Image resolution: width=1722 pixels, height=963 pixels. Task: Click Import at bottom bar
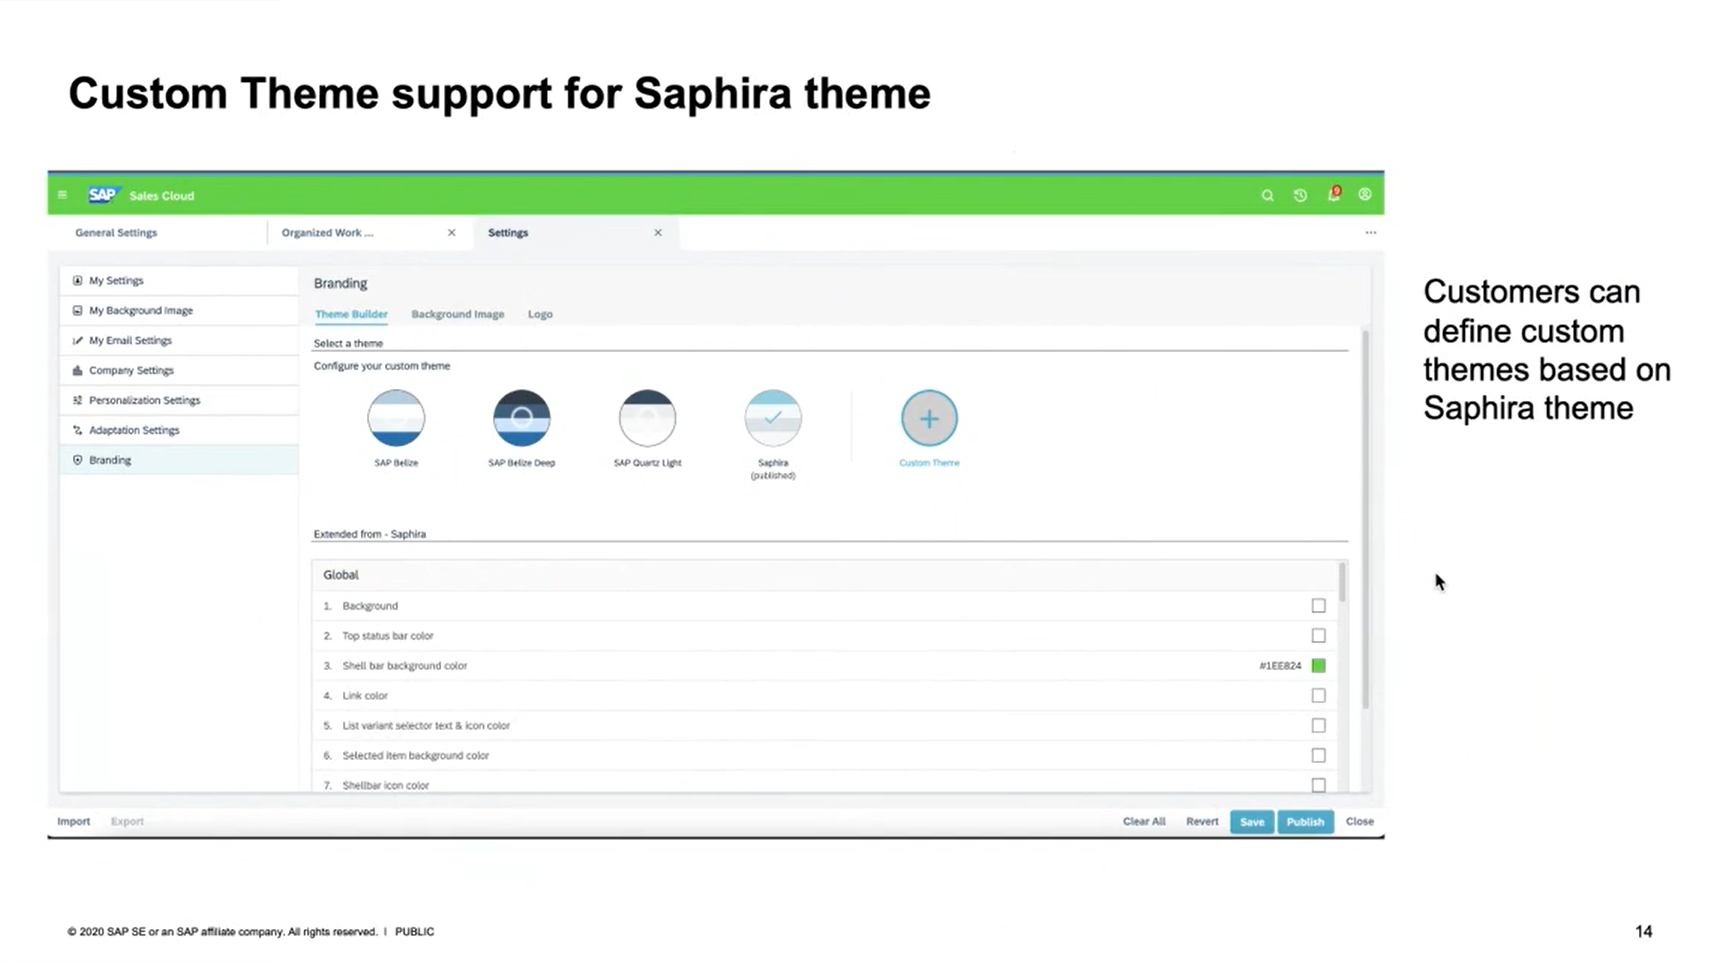[73, 822]
